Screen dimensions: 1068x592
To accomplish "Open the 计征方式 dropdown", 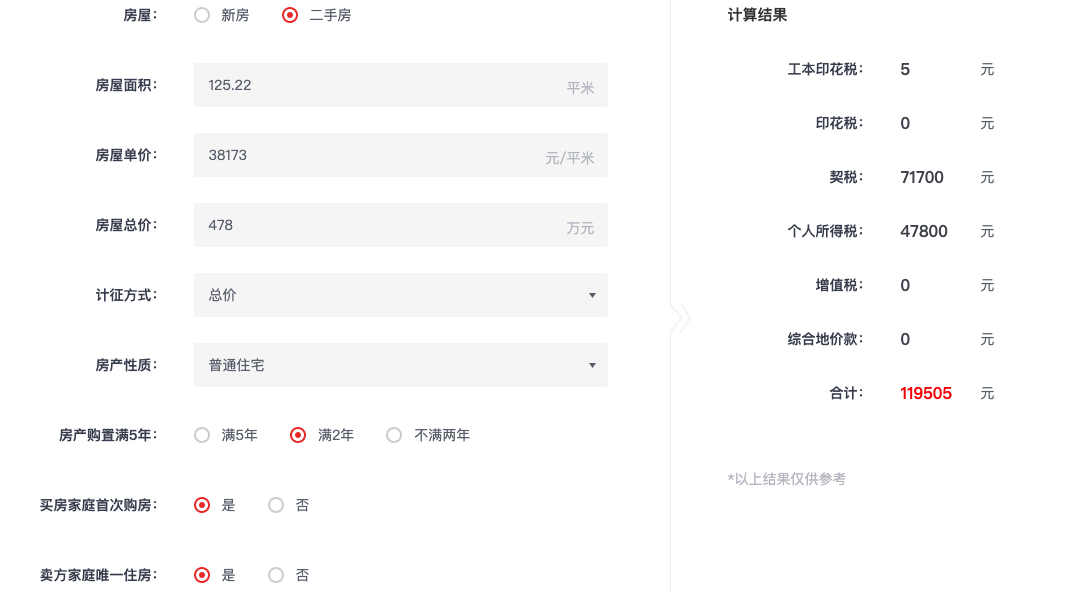I will 400,295.
